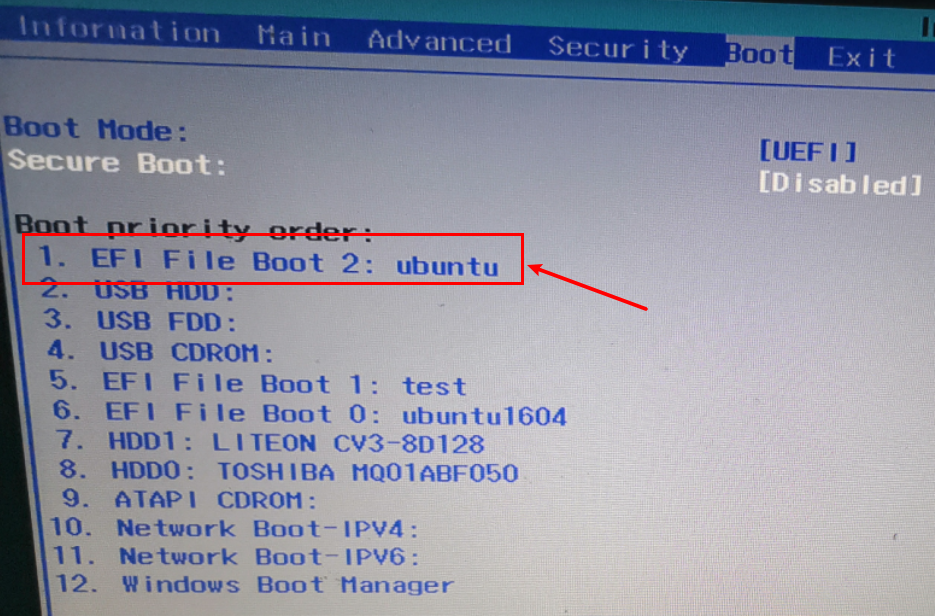The image size is (935, 616).
Task: Select the USB HDD boot entry
Action: click(138, 291)
